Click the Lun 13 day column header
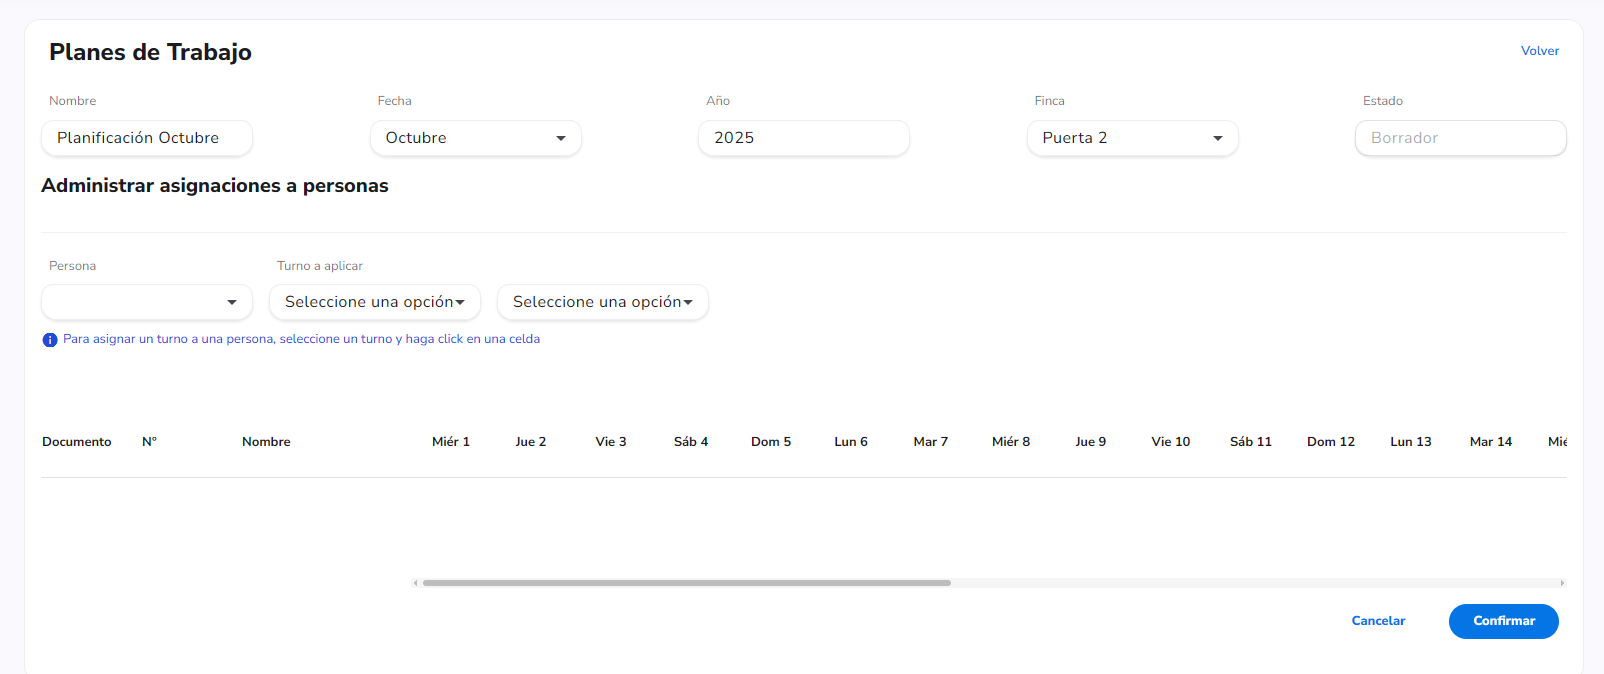This screenshot has width=1604, height=674. tap(1411, 442)
